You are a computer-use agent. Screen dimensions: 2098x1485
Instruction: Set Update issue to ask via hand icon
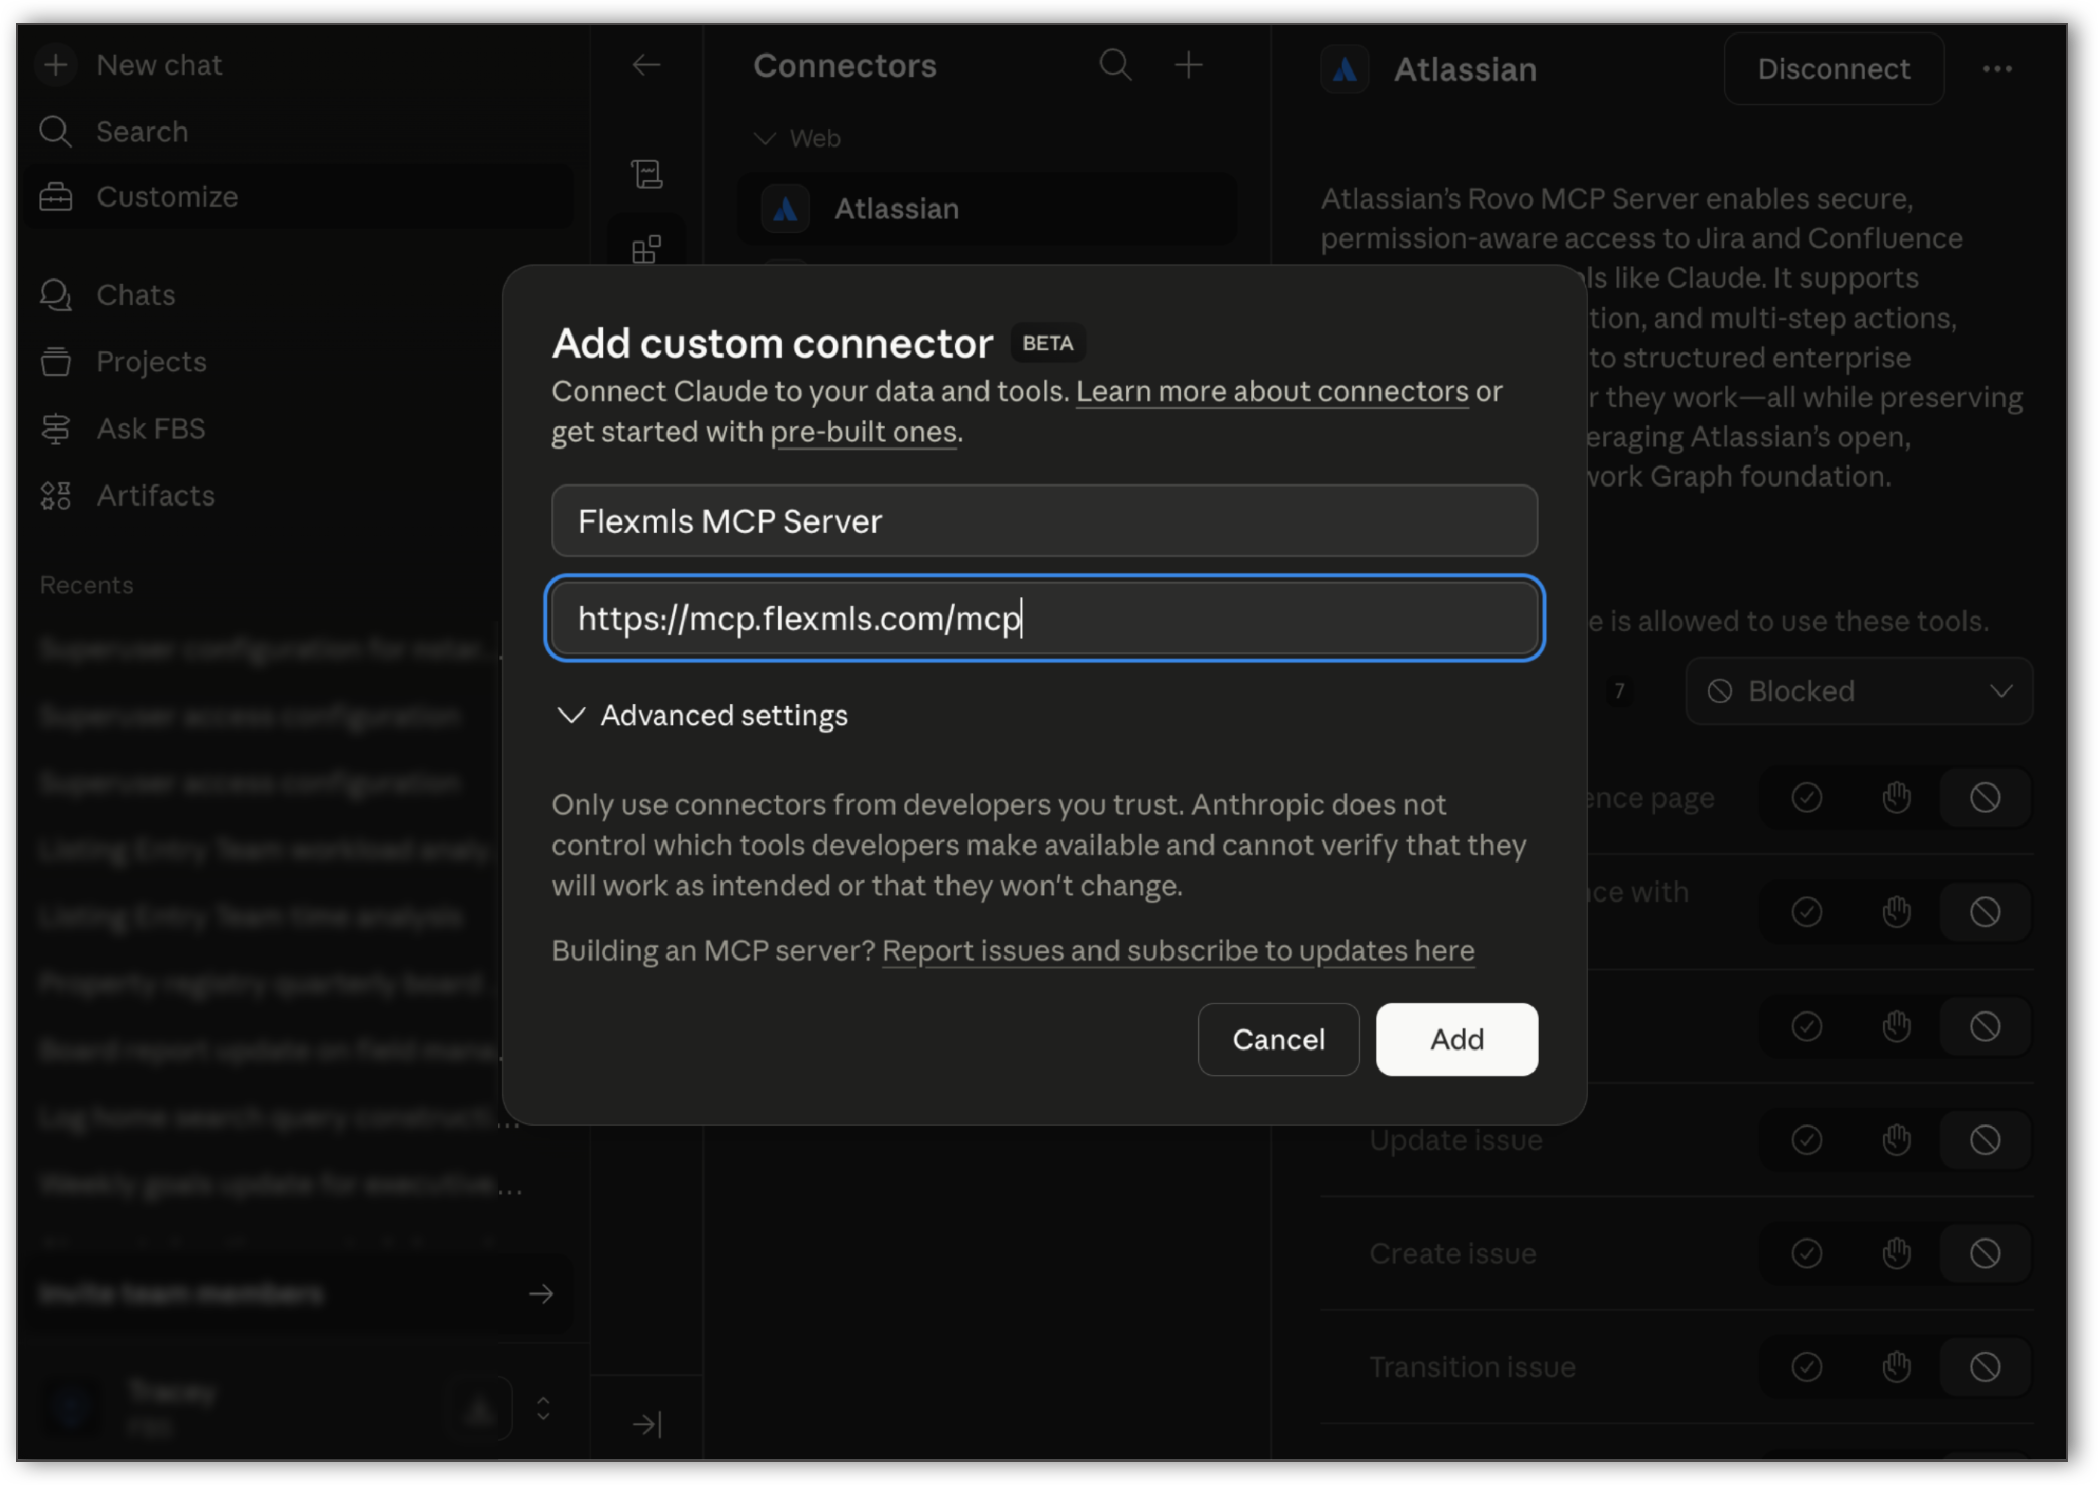tap(1895, 1139)
